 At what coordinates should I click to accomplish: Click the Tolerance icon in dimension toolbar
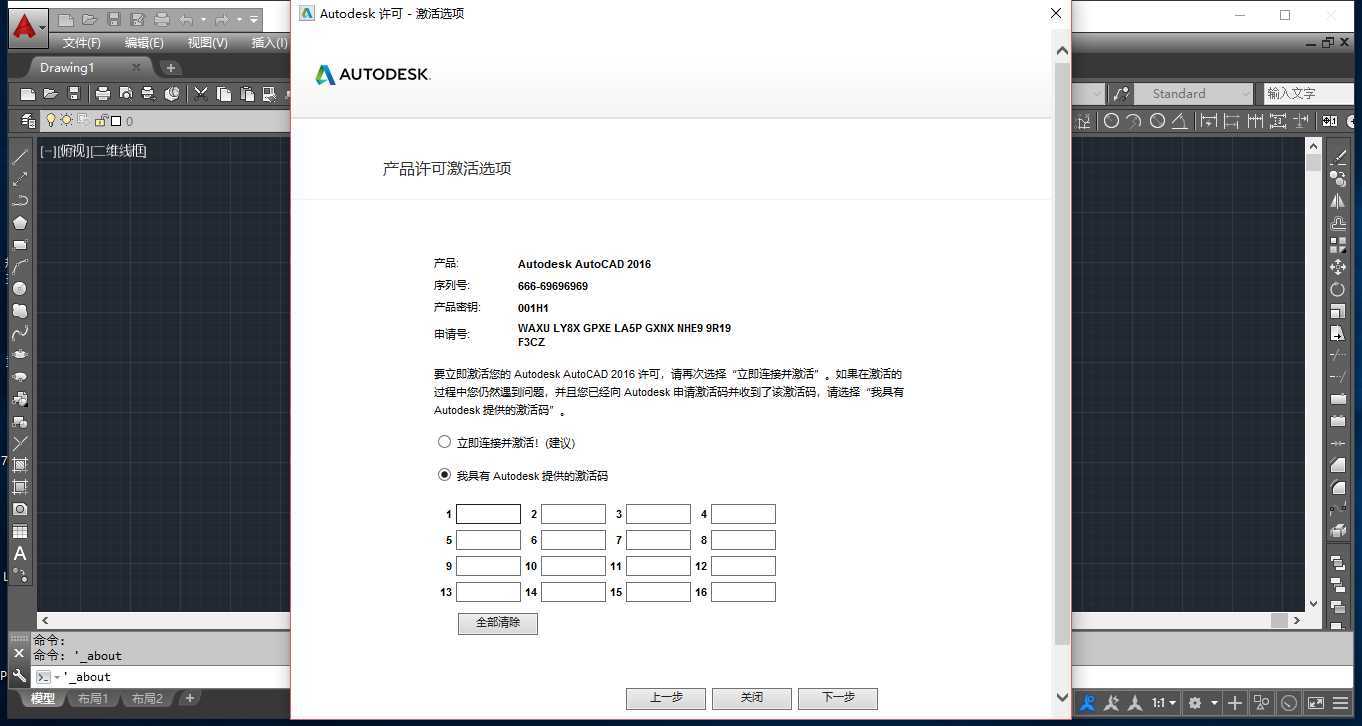[1329, 121]
